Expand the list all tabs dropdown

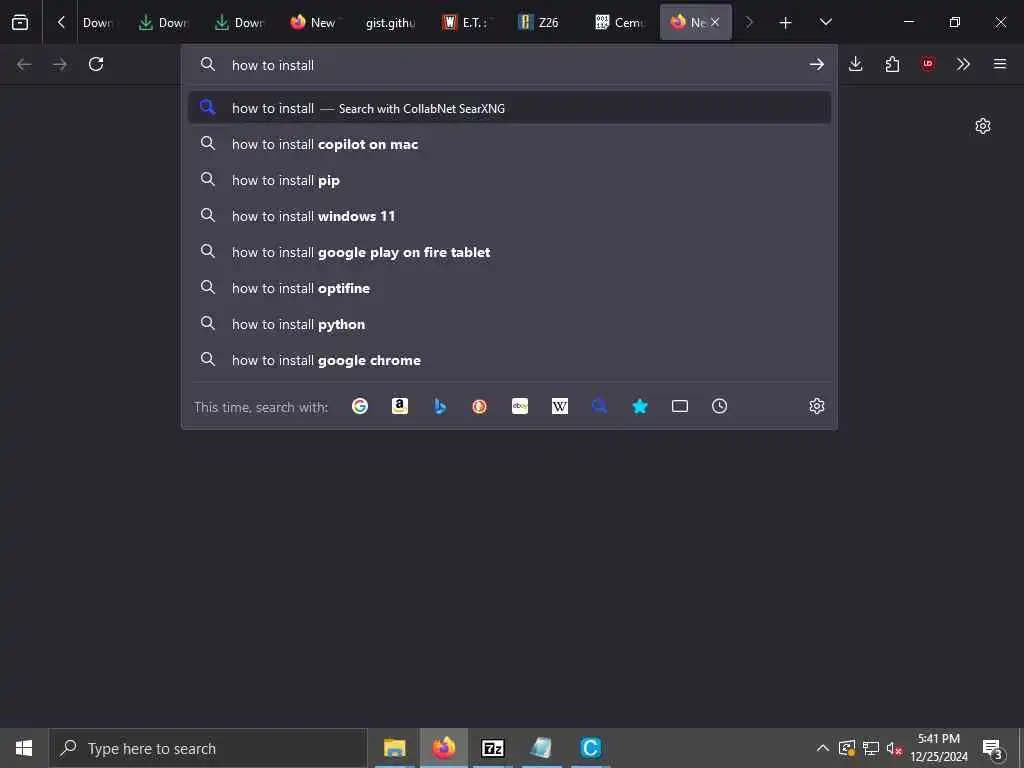coord(825,22)
